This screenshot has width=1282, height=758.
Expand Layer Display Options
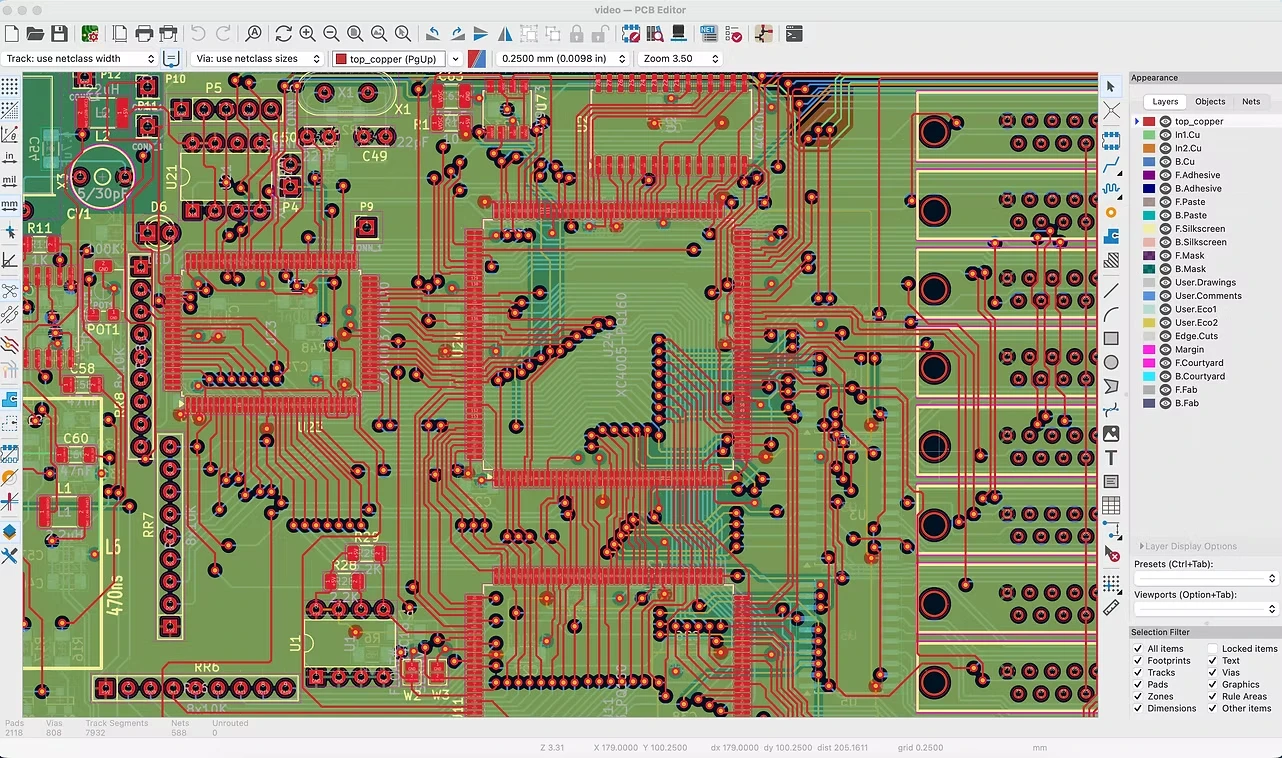pos(1189,546)
